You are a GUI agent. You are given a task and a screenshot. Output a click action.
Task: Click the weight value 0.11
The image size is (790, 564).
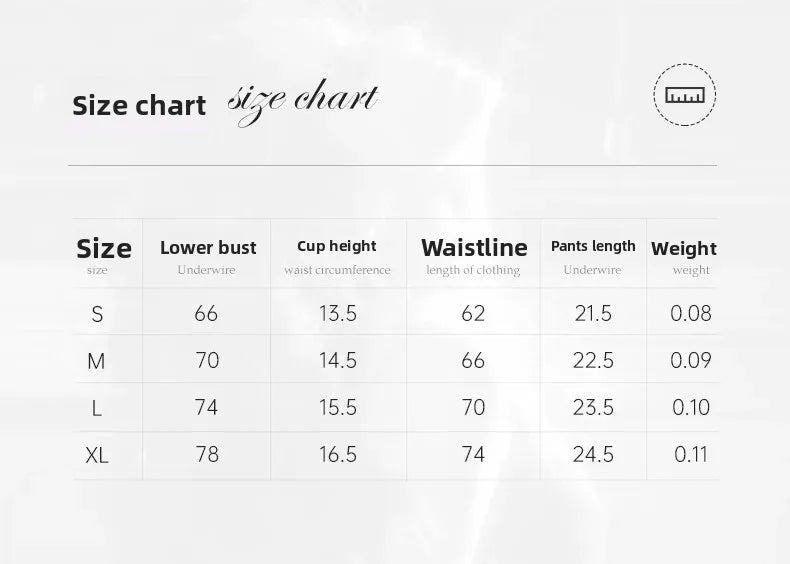coord(691,455)
